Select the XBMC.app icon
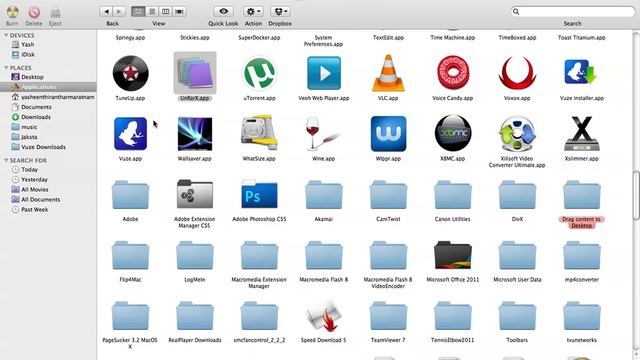This screenshot has height=360, width=640. (453, 133)
